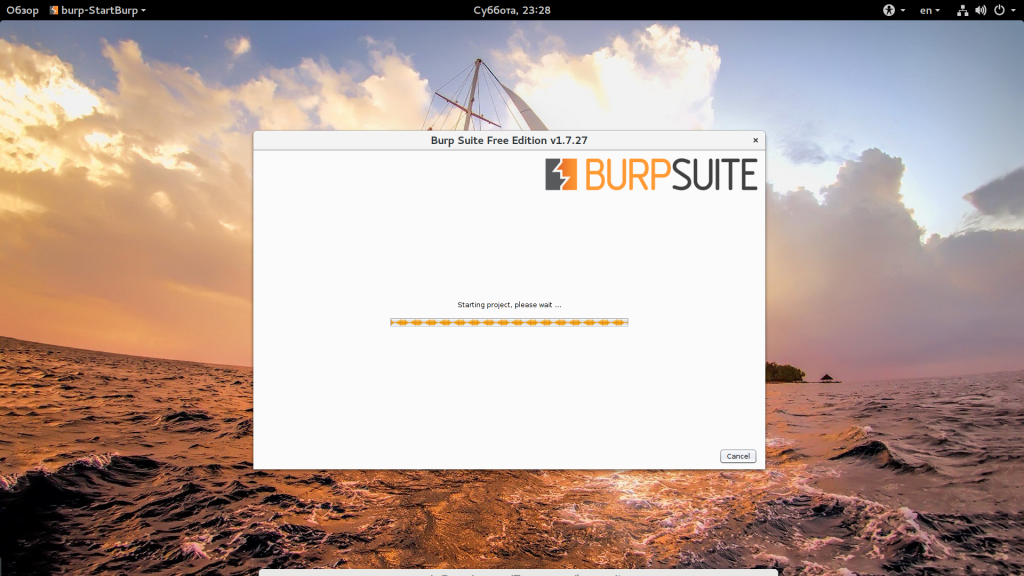Image resolution: width=1024 pixels, height=576 pixels.
Task: Click the power icon in top bar
Action: (999, 10)
